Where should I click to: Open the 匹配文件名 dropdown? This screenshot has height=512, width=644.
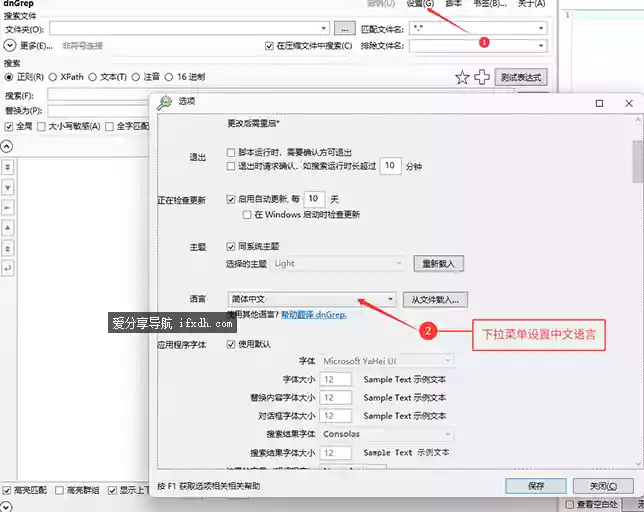(541, 28)
